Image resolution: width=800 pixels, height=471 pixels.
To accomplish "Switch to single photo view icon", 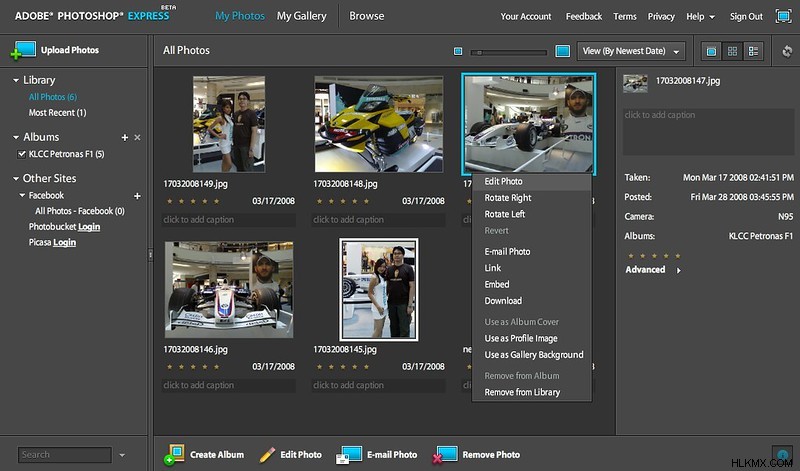I will [x=711, y=51].
